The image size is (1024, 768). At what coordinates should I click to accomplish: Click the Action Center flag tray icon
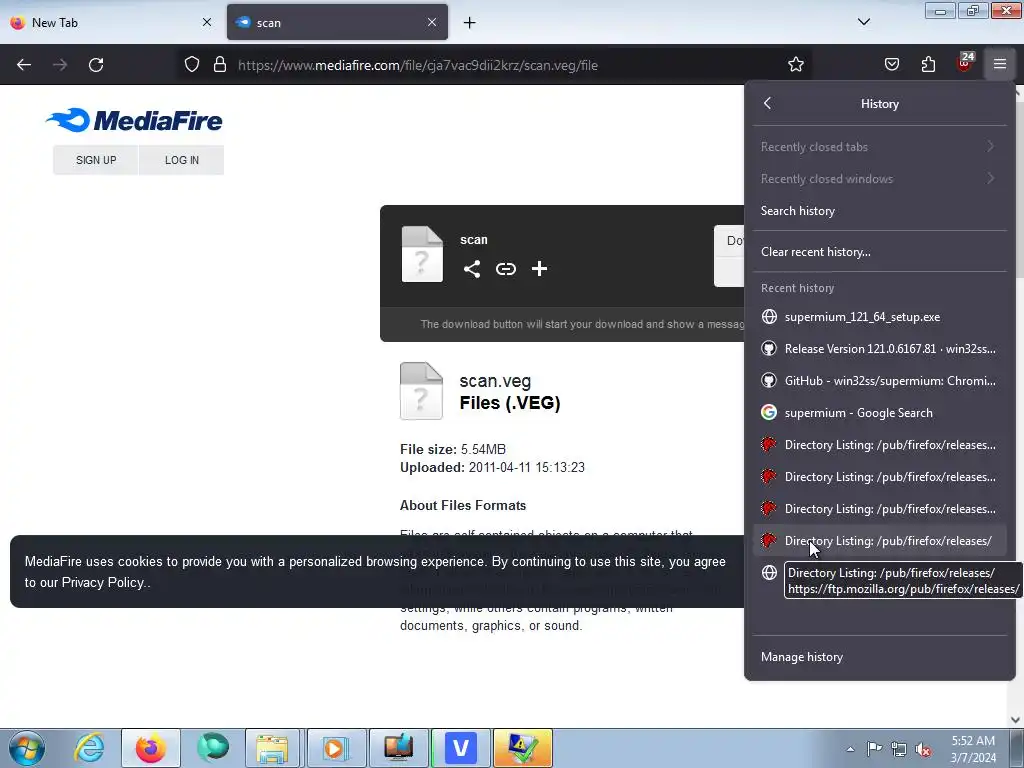click(x=874, y=749)
